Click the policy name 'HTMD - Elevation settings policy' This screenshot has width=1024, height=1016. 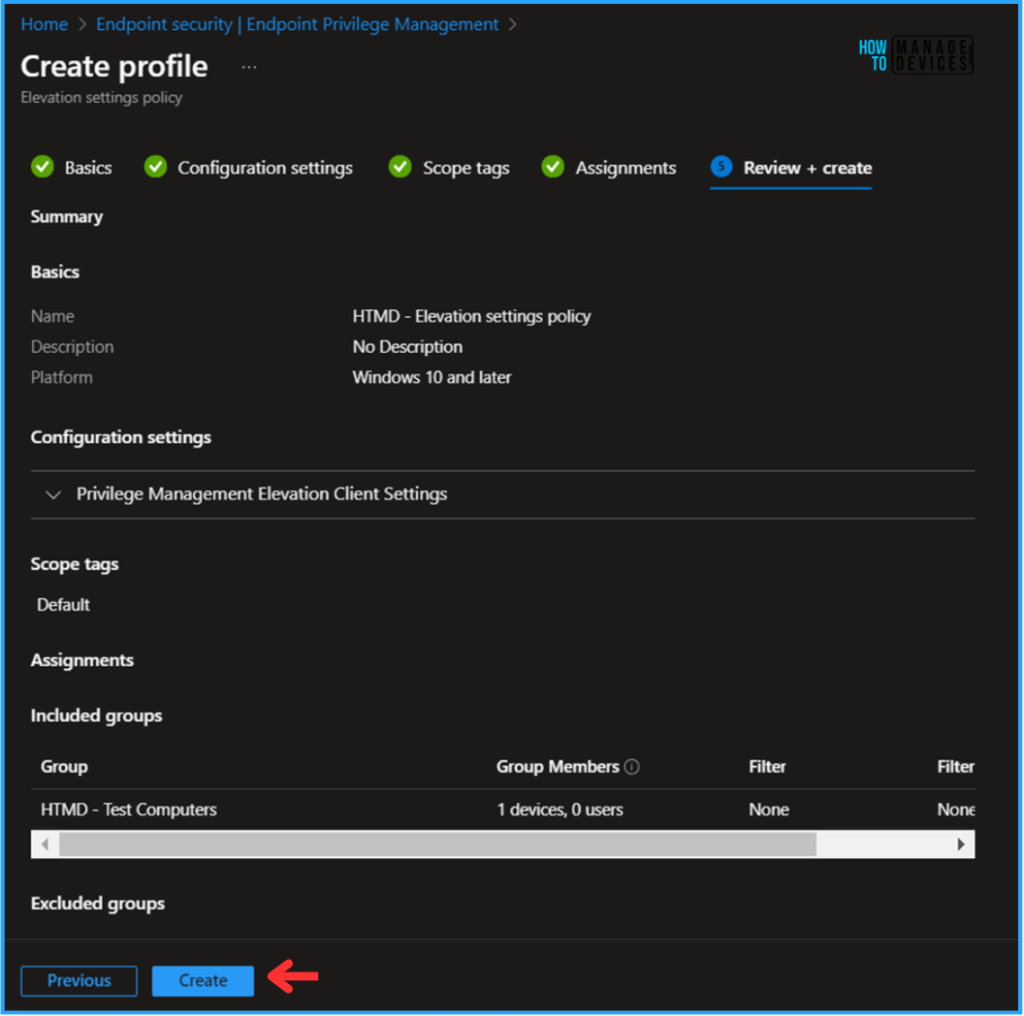click(x=472, y=317)
